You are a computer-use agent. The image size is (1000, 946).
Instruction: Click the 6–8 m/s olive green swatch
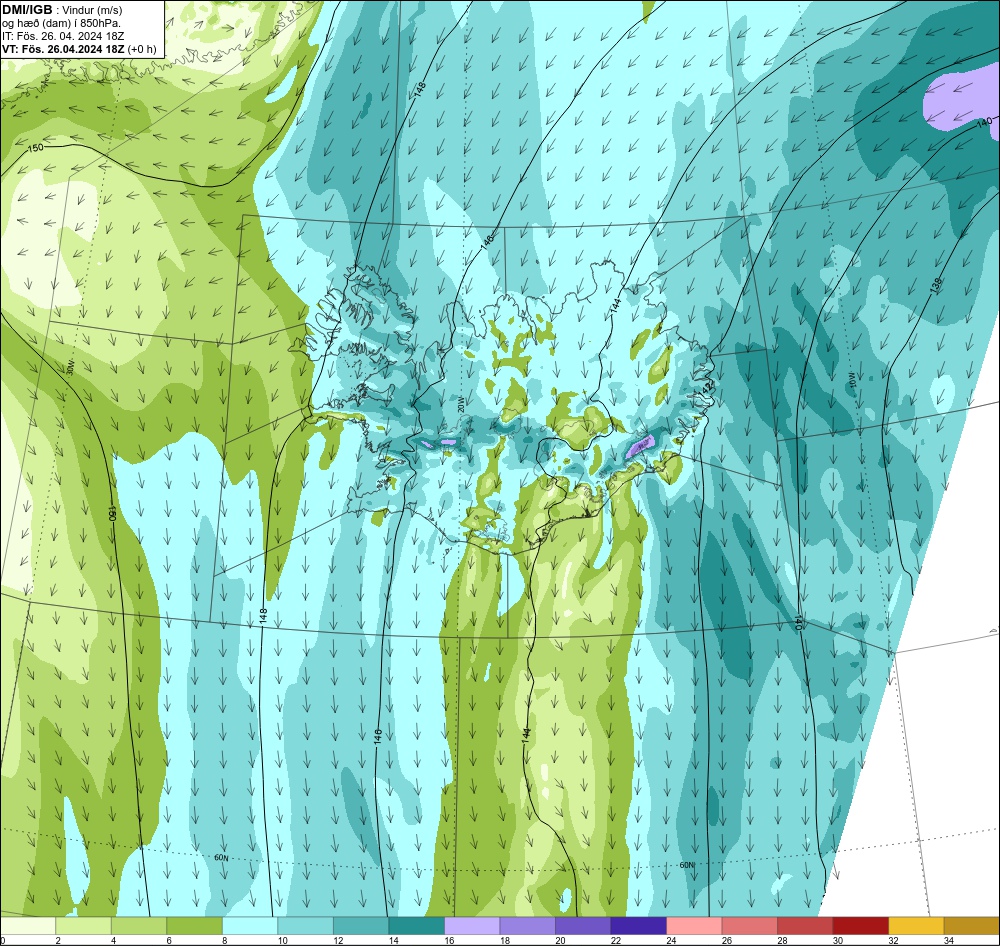pyautogui.click(x=195, y=926)
